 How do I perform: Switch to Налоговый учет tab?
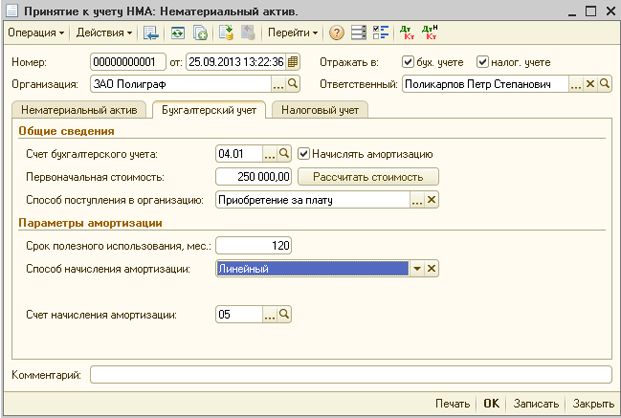320,110
